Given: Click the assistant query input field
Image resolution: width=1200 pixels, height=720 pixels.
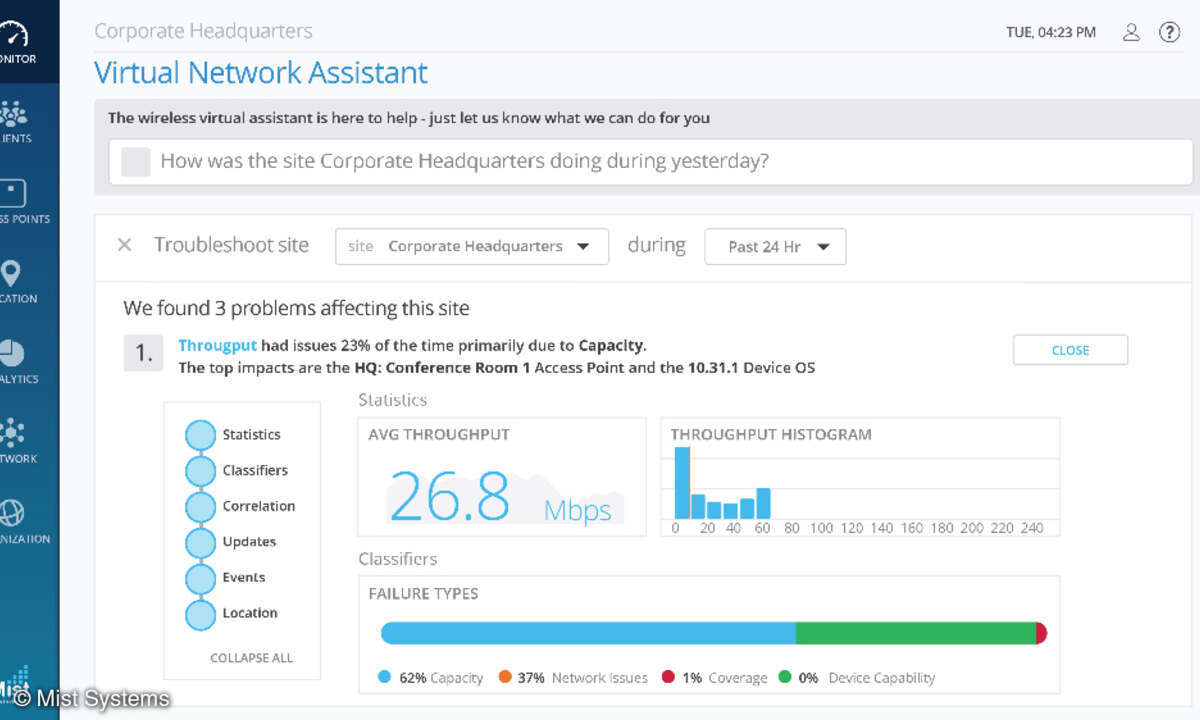Looking at the screenshot, I should pos(650,161).
